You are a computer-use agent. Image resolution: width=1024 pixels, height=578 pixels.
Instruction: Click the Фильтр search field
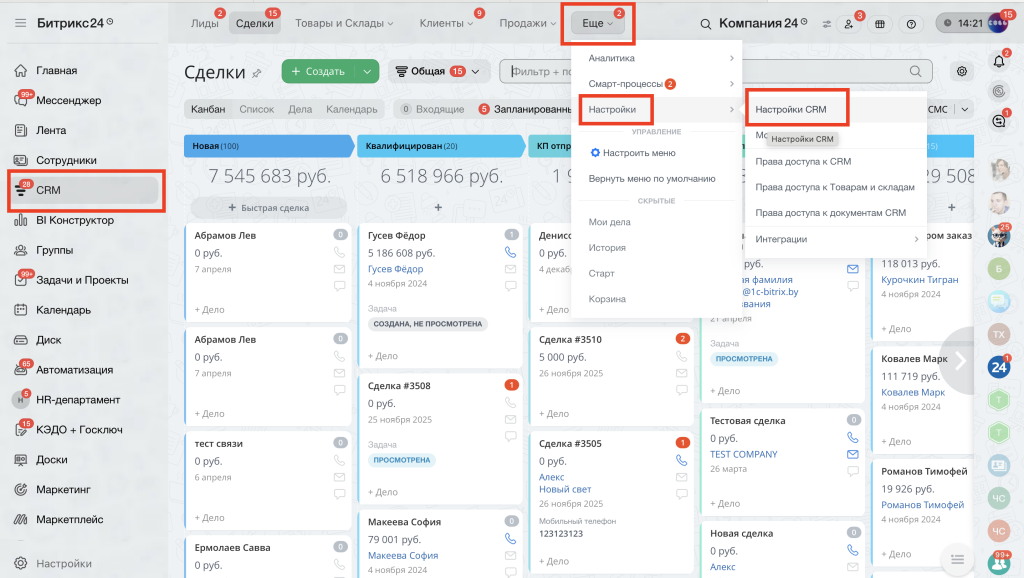tap(537, 71)
